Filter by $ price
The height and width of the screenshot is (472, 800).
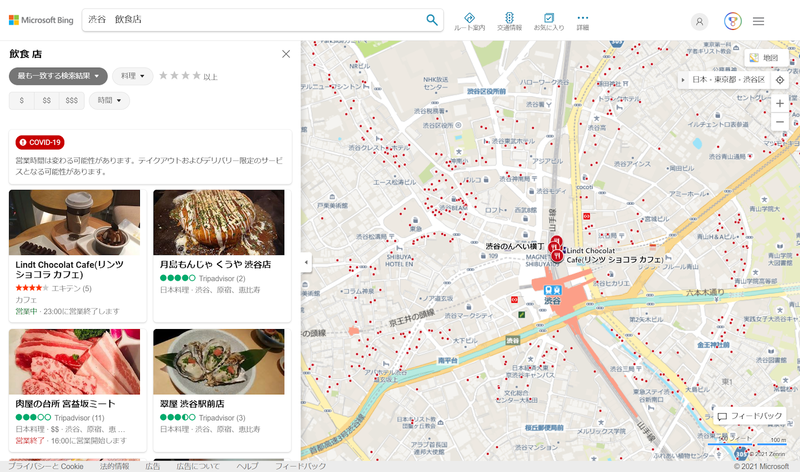tap(21, 101)
